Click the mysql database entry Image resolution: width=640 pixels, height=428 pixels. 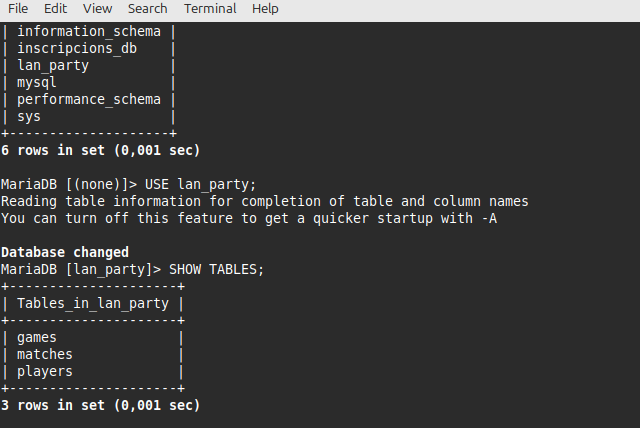coord(37,82)
